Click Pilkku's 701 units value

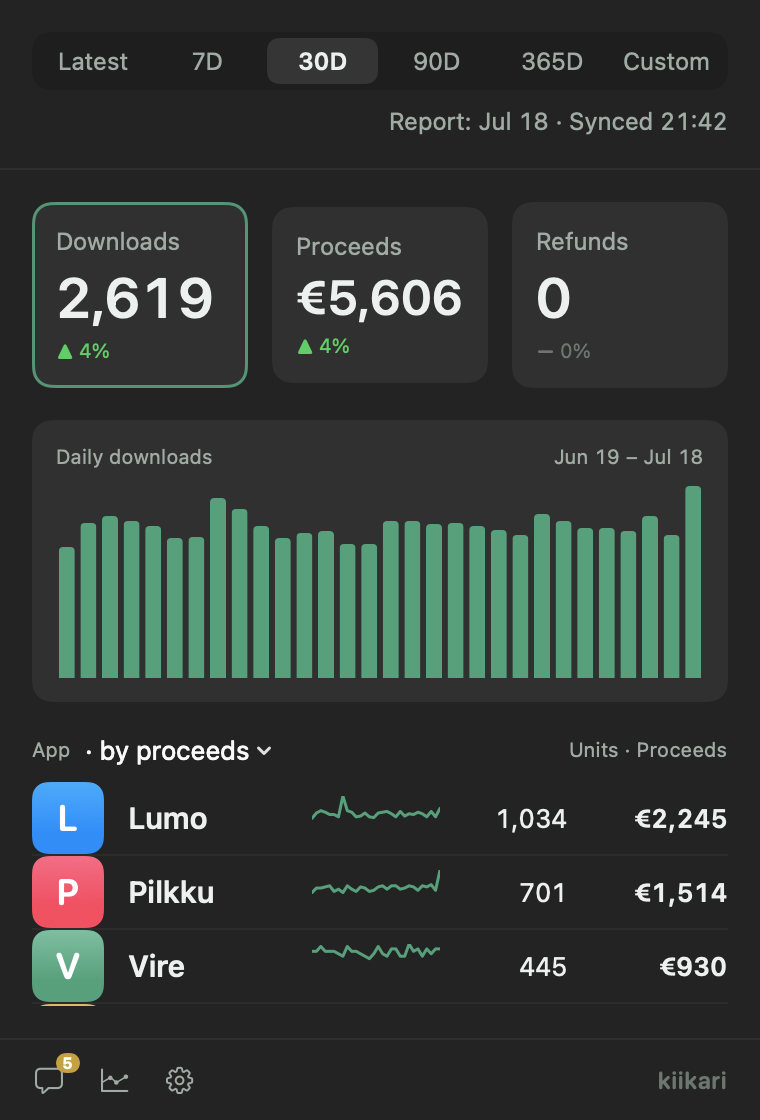click(x=542, y=893)
